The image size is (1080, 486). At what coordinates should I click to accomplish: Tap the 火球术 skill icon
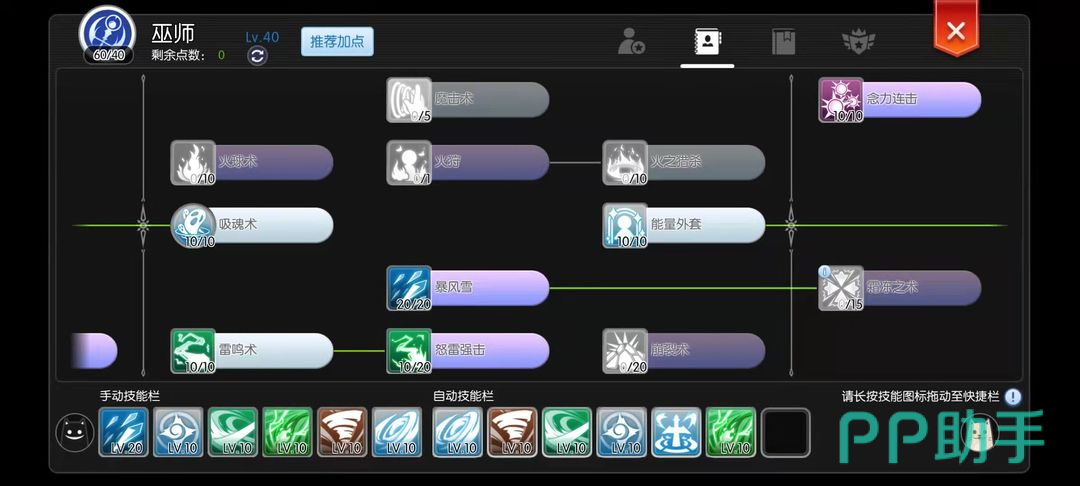point(193,162)
